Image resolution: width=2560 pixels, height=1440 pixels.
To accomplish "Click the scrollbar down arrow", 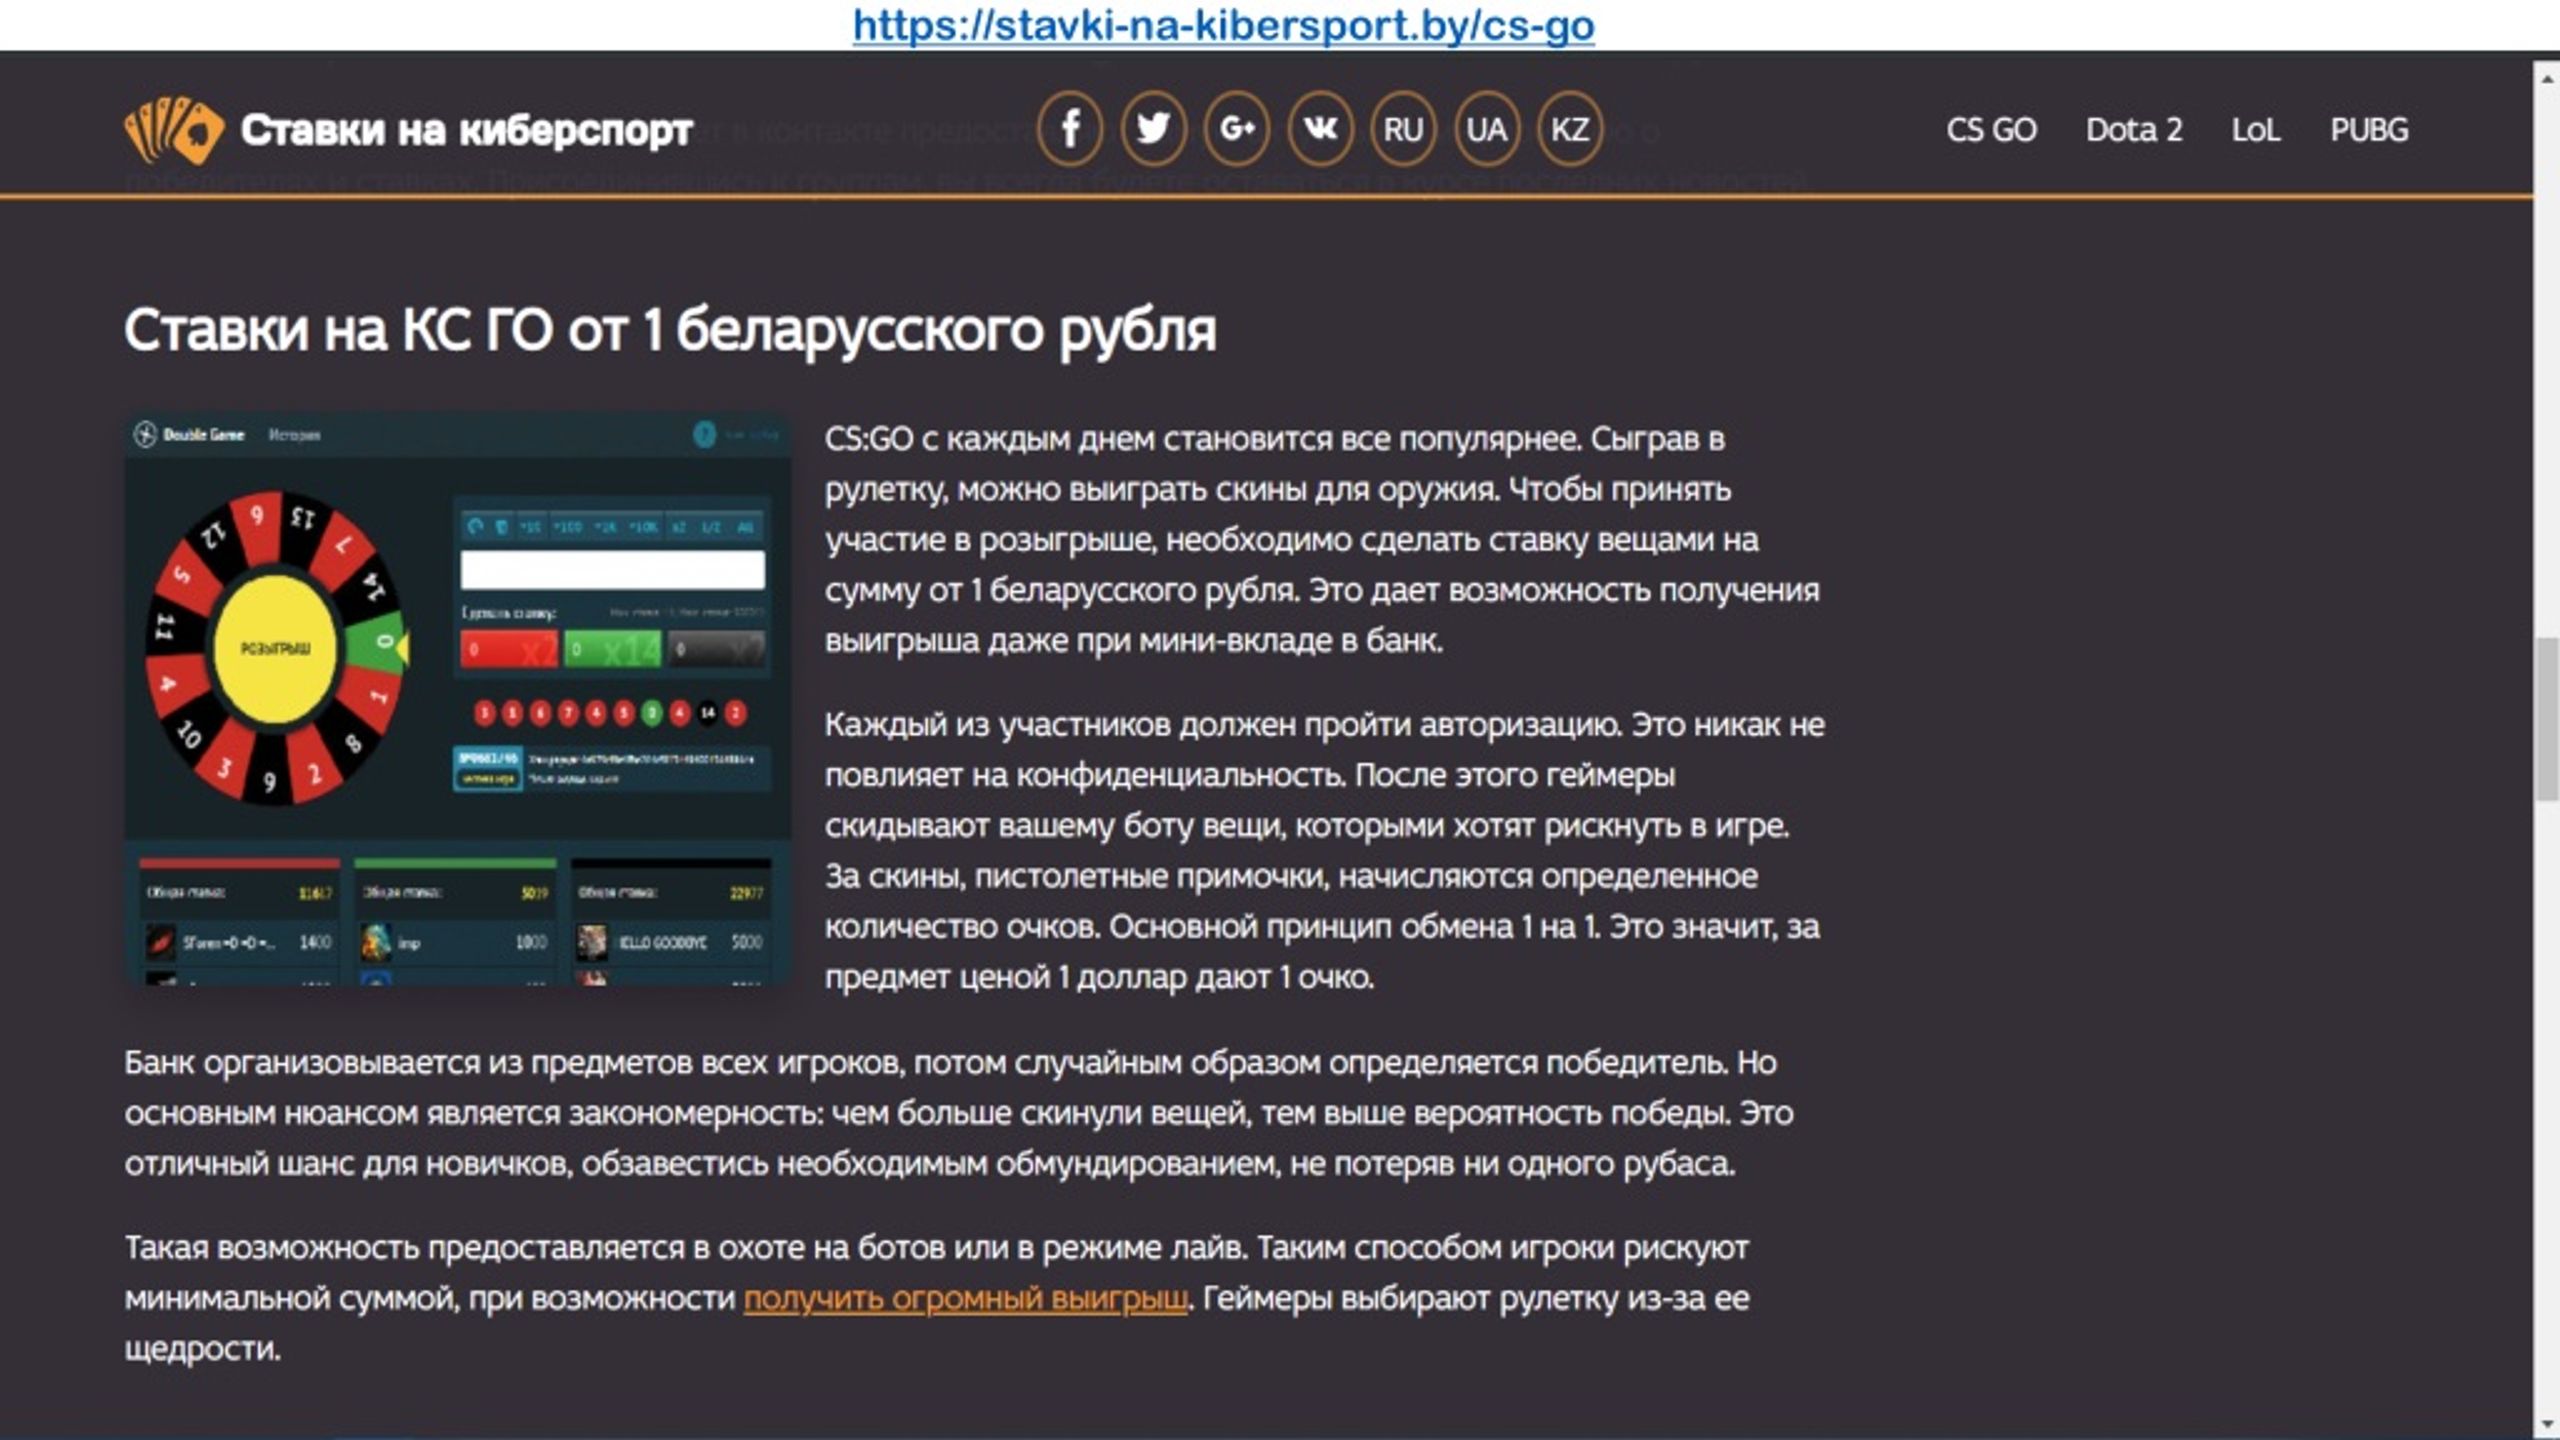I will point(2547,1422).
